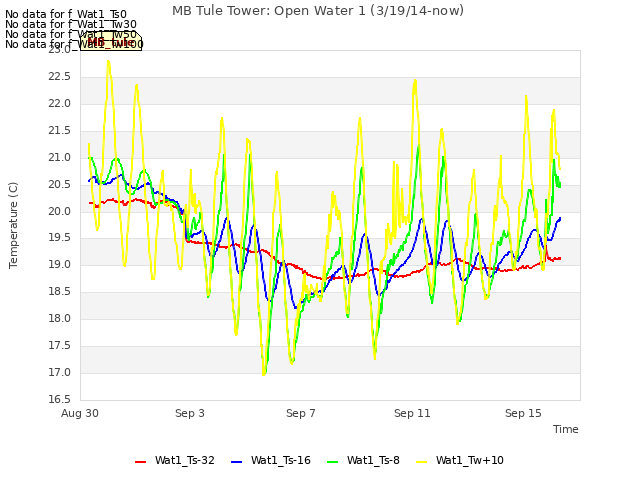The height and width of the screenshot is (480, 640).
Task: Click the red Wat1_Ts-32 legend swatch
Action: [x=140, y=462]
